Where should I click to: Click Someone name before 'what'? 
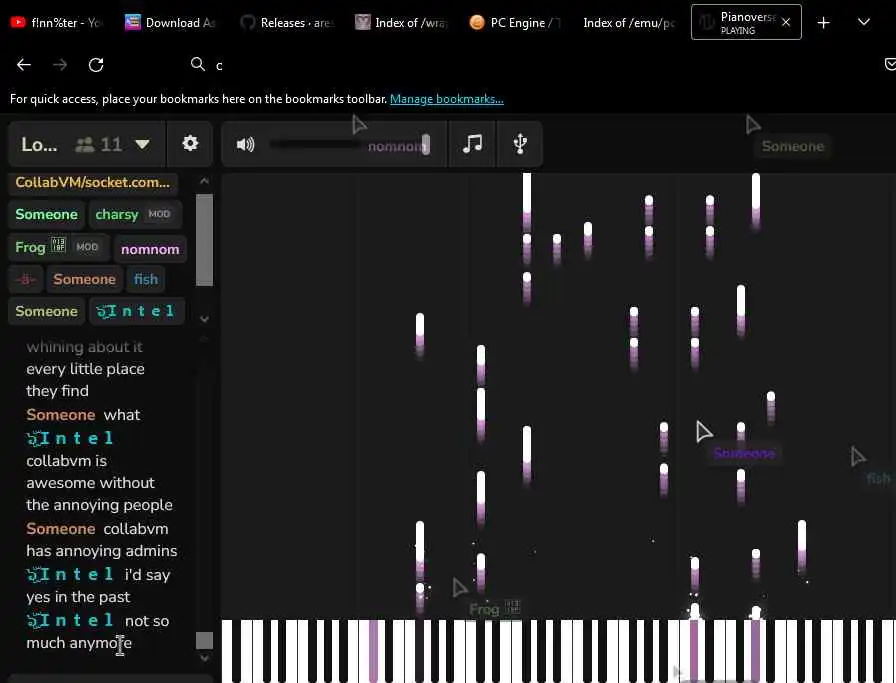click(61, 414)
